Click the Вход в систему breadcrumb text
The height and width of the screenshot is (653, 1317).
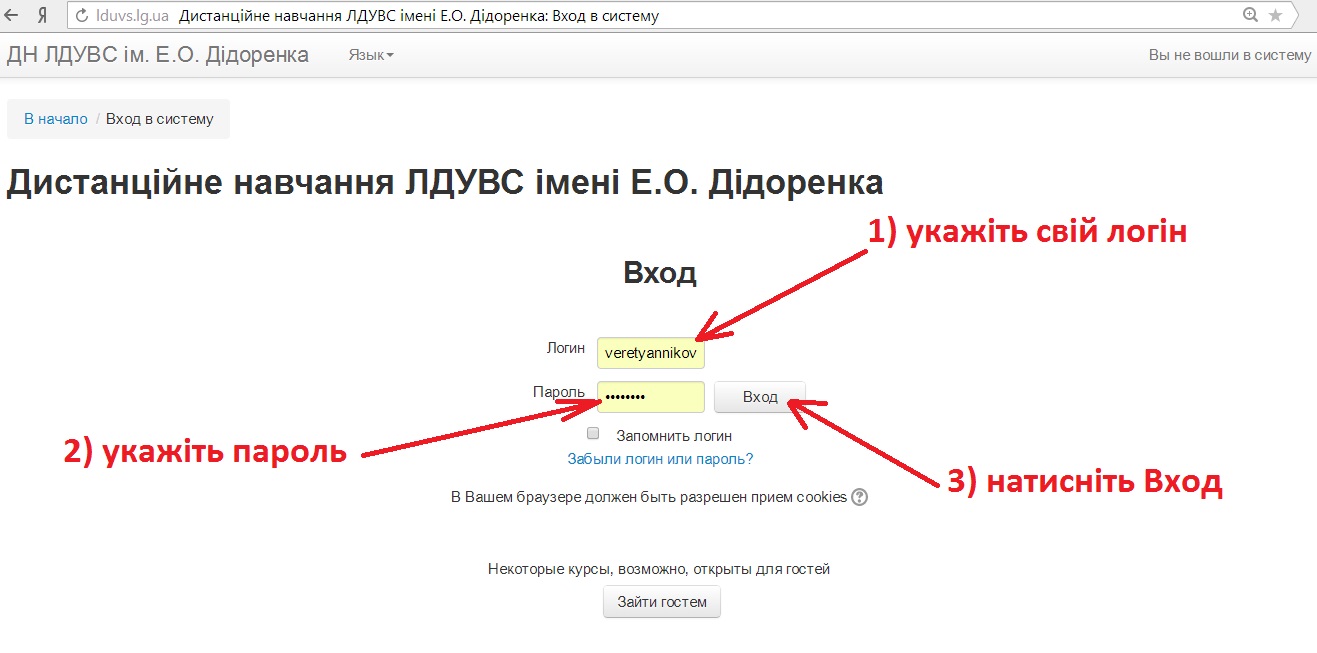click(160, 119)
